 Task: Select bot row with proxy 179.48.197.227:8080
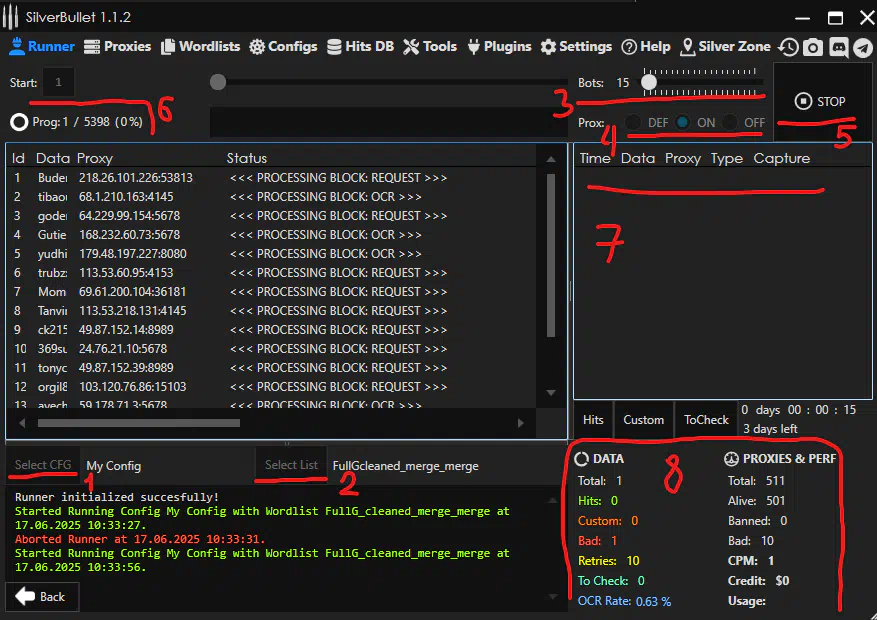tap(271, 254)
